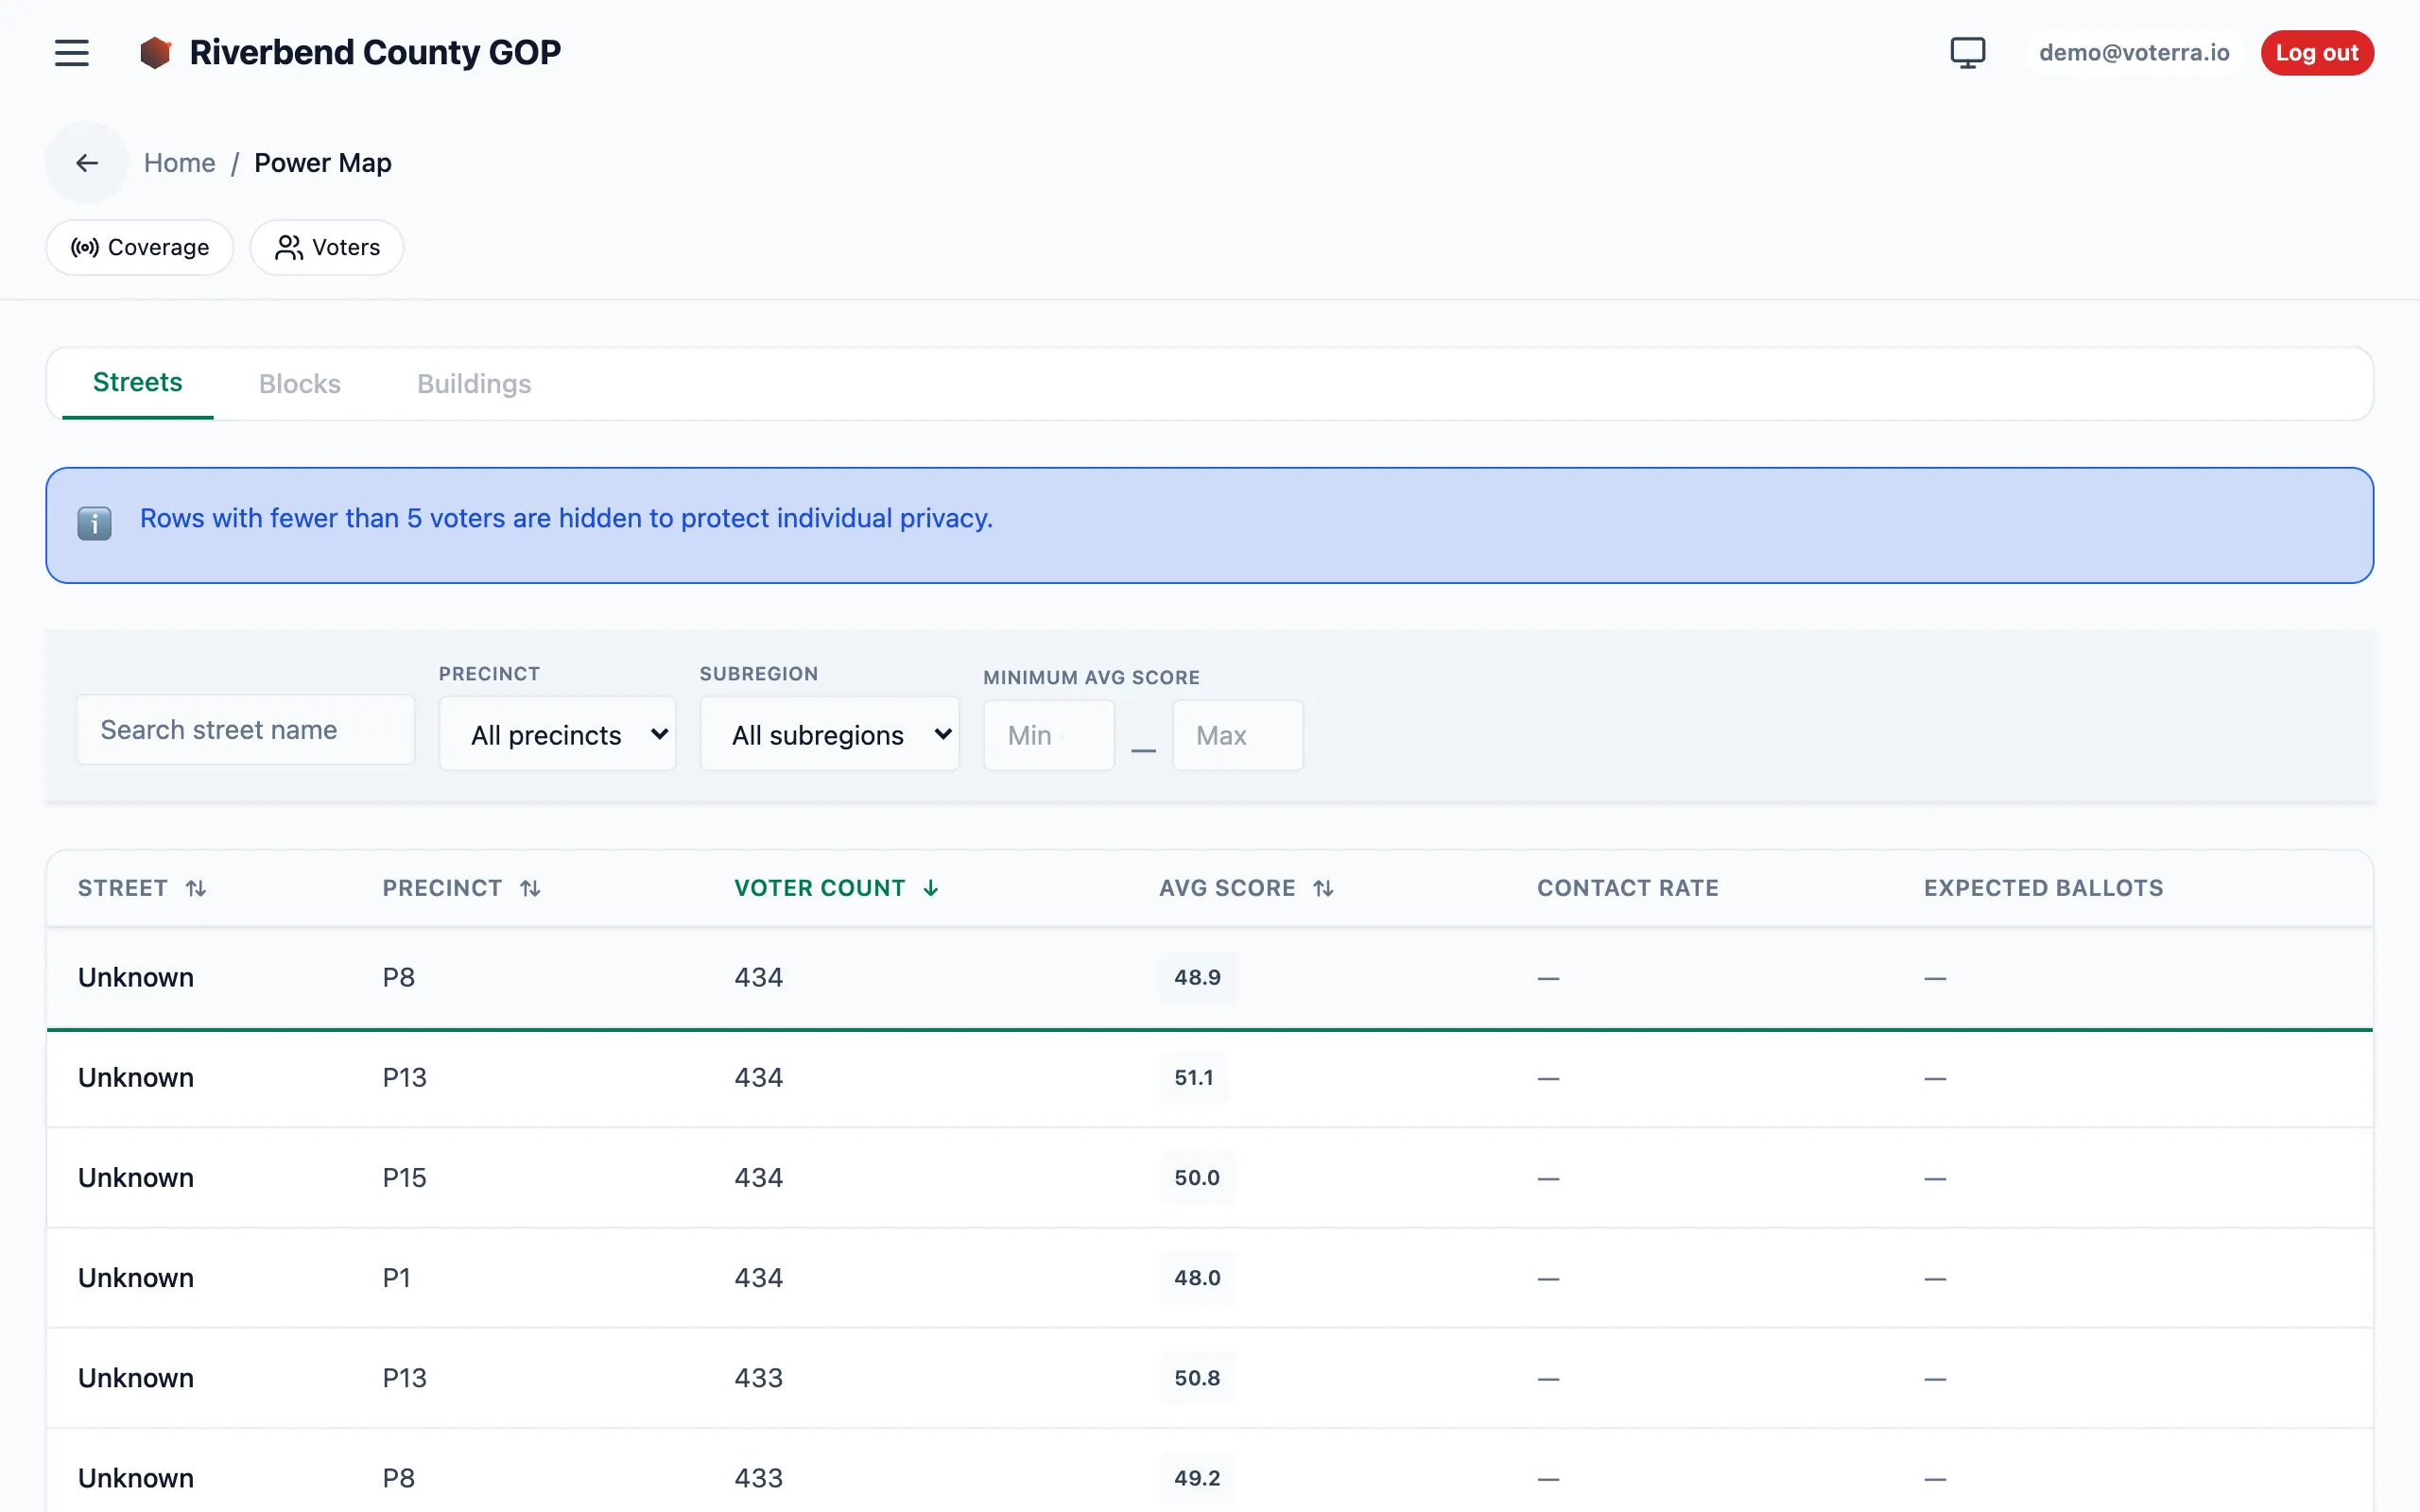Sort table by Precinct column header
This screenshot has height=1512, width=2420.
point(461,888)
